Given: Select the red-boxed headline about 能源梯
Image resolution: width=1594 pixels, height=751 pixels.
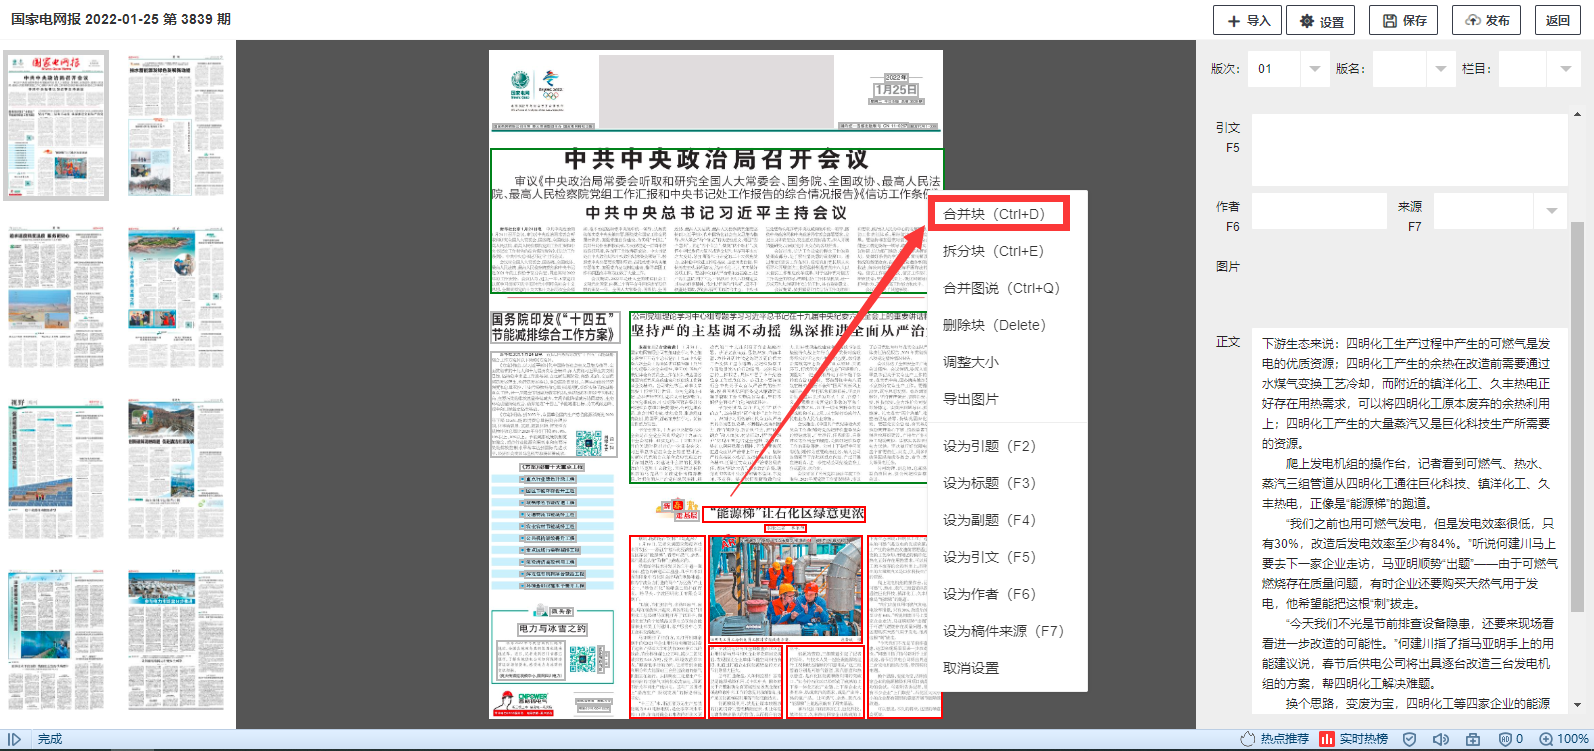Looking at the screenshot, I should point(784,514).
